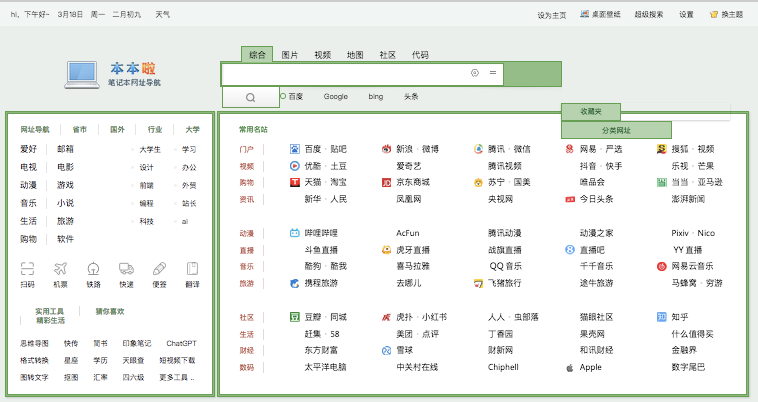Screen dimensions: 758x402
Task: Open the 铁路 railway icon
Action: point(93,268)
